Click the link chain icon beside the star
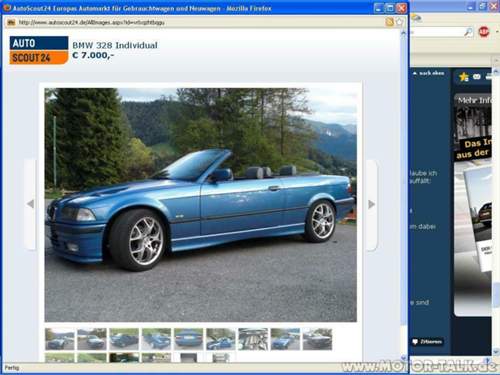 [477, 77]
